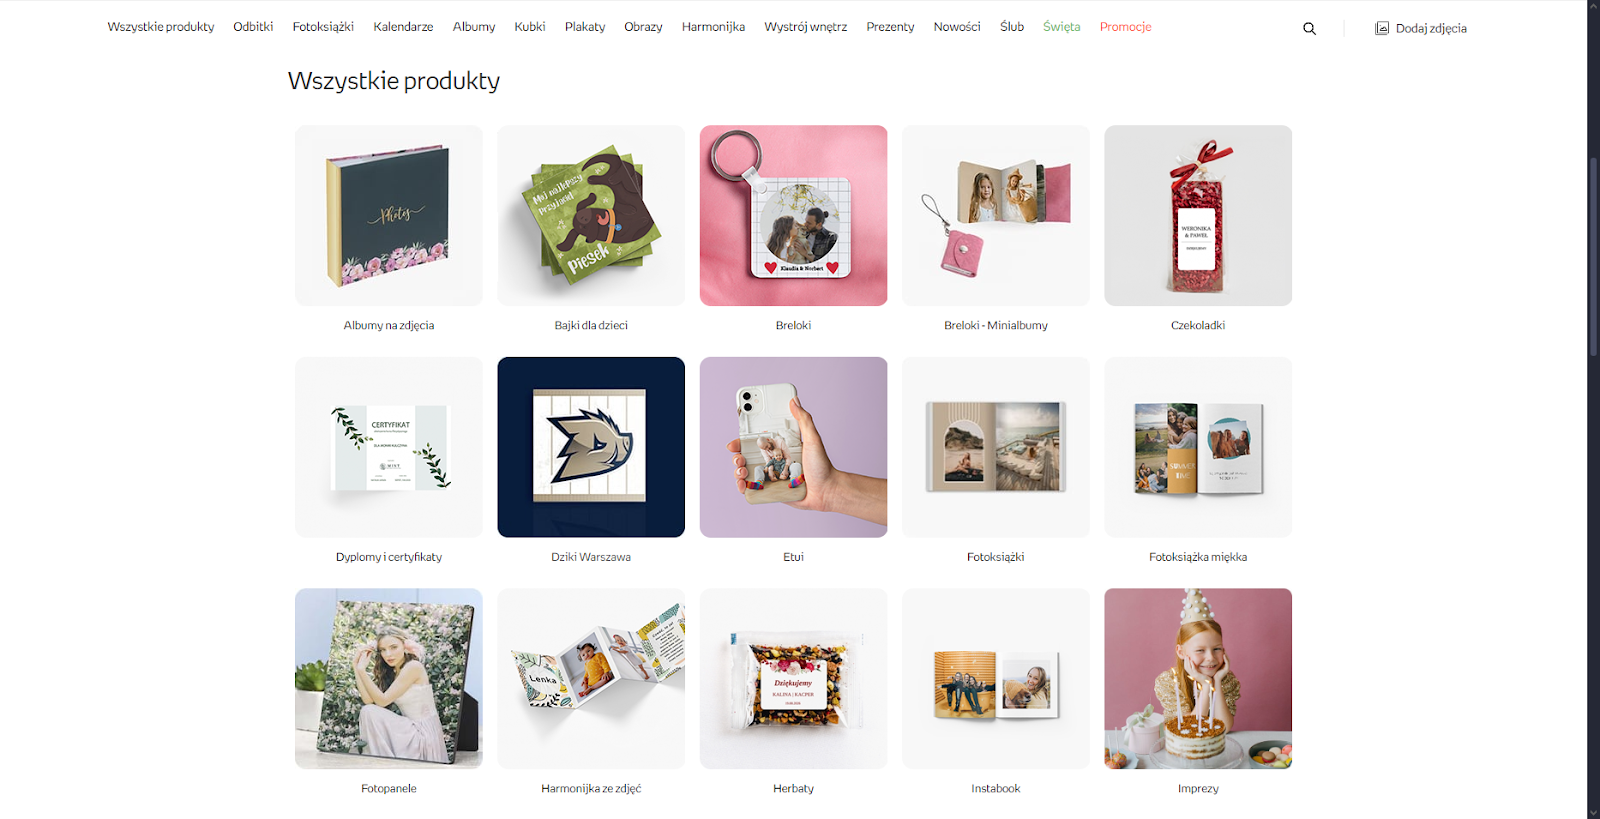Go to the Promocje menu item
The height and width of the screenshot is (819, 1600).
coord(1125,27)
